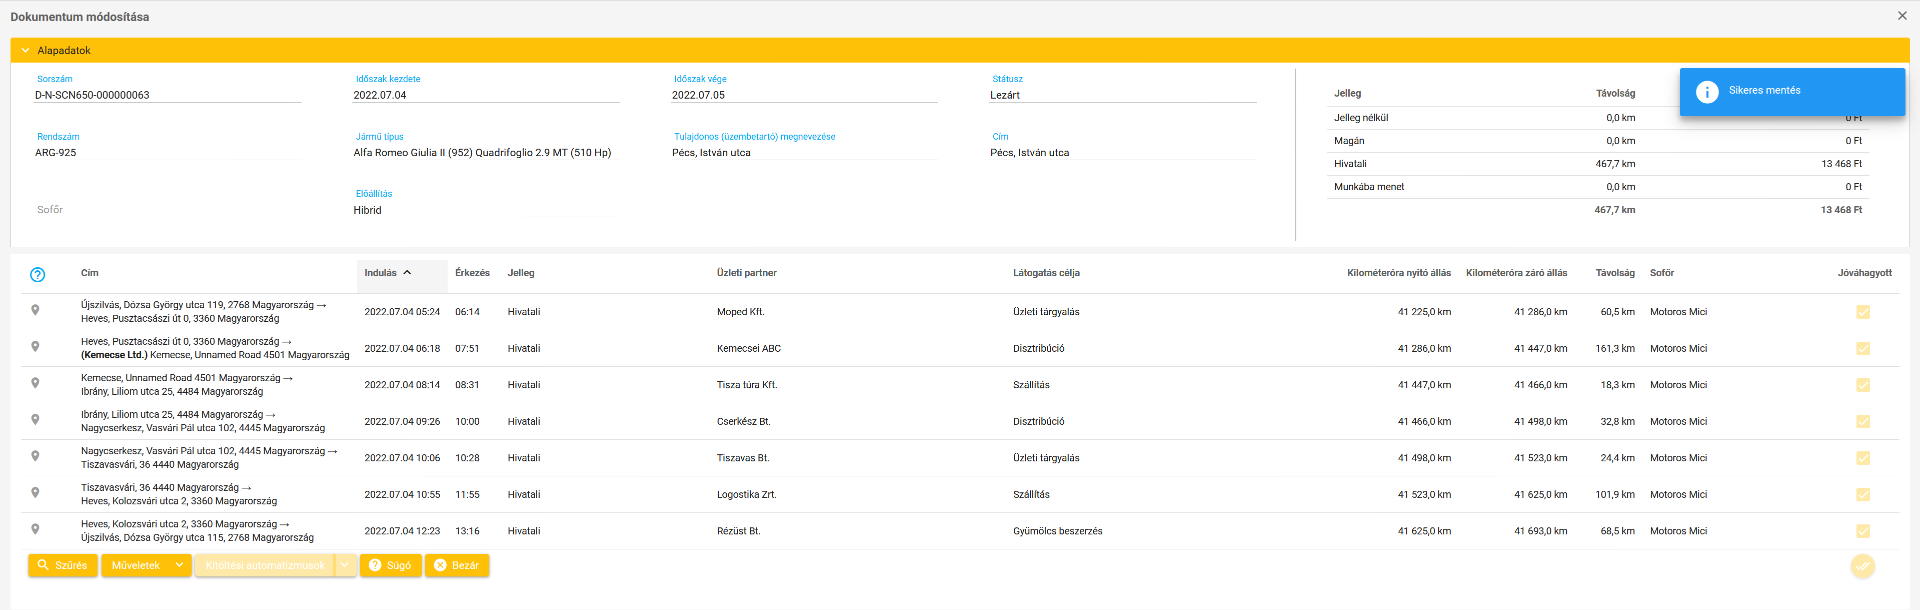Sort by the Jóváhagyott column header
Viewport: 1920px width, 610px height.
pos(1865,273)
